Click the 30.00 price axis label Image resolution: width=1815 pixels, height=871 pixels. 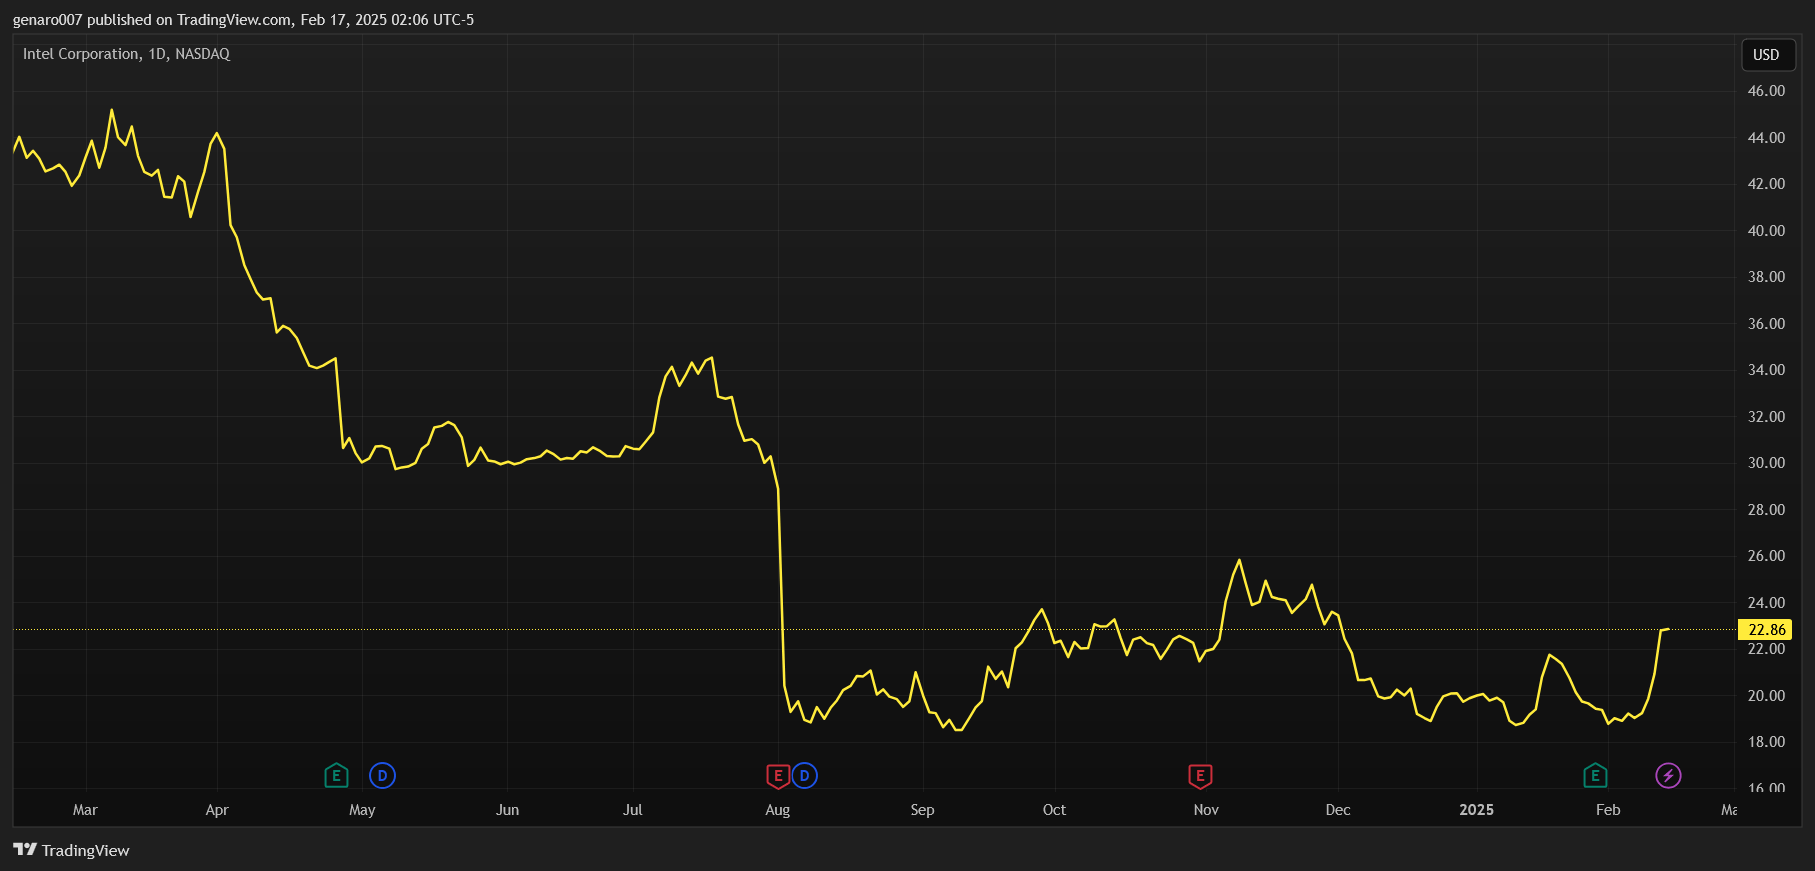click(x=1766, y=463)
